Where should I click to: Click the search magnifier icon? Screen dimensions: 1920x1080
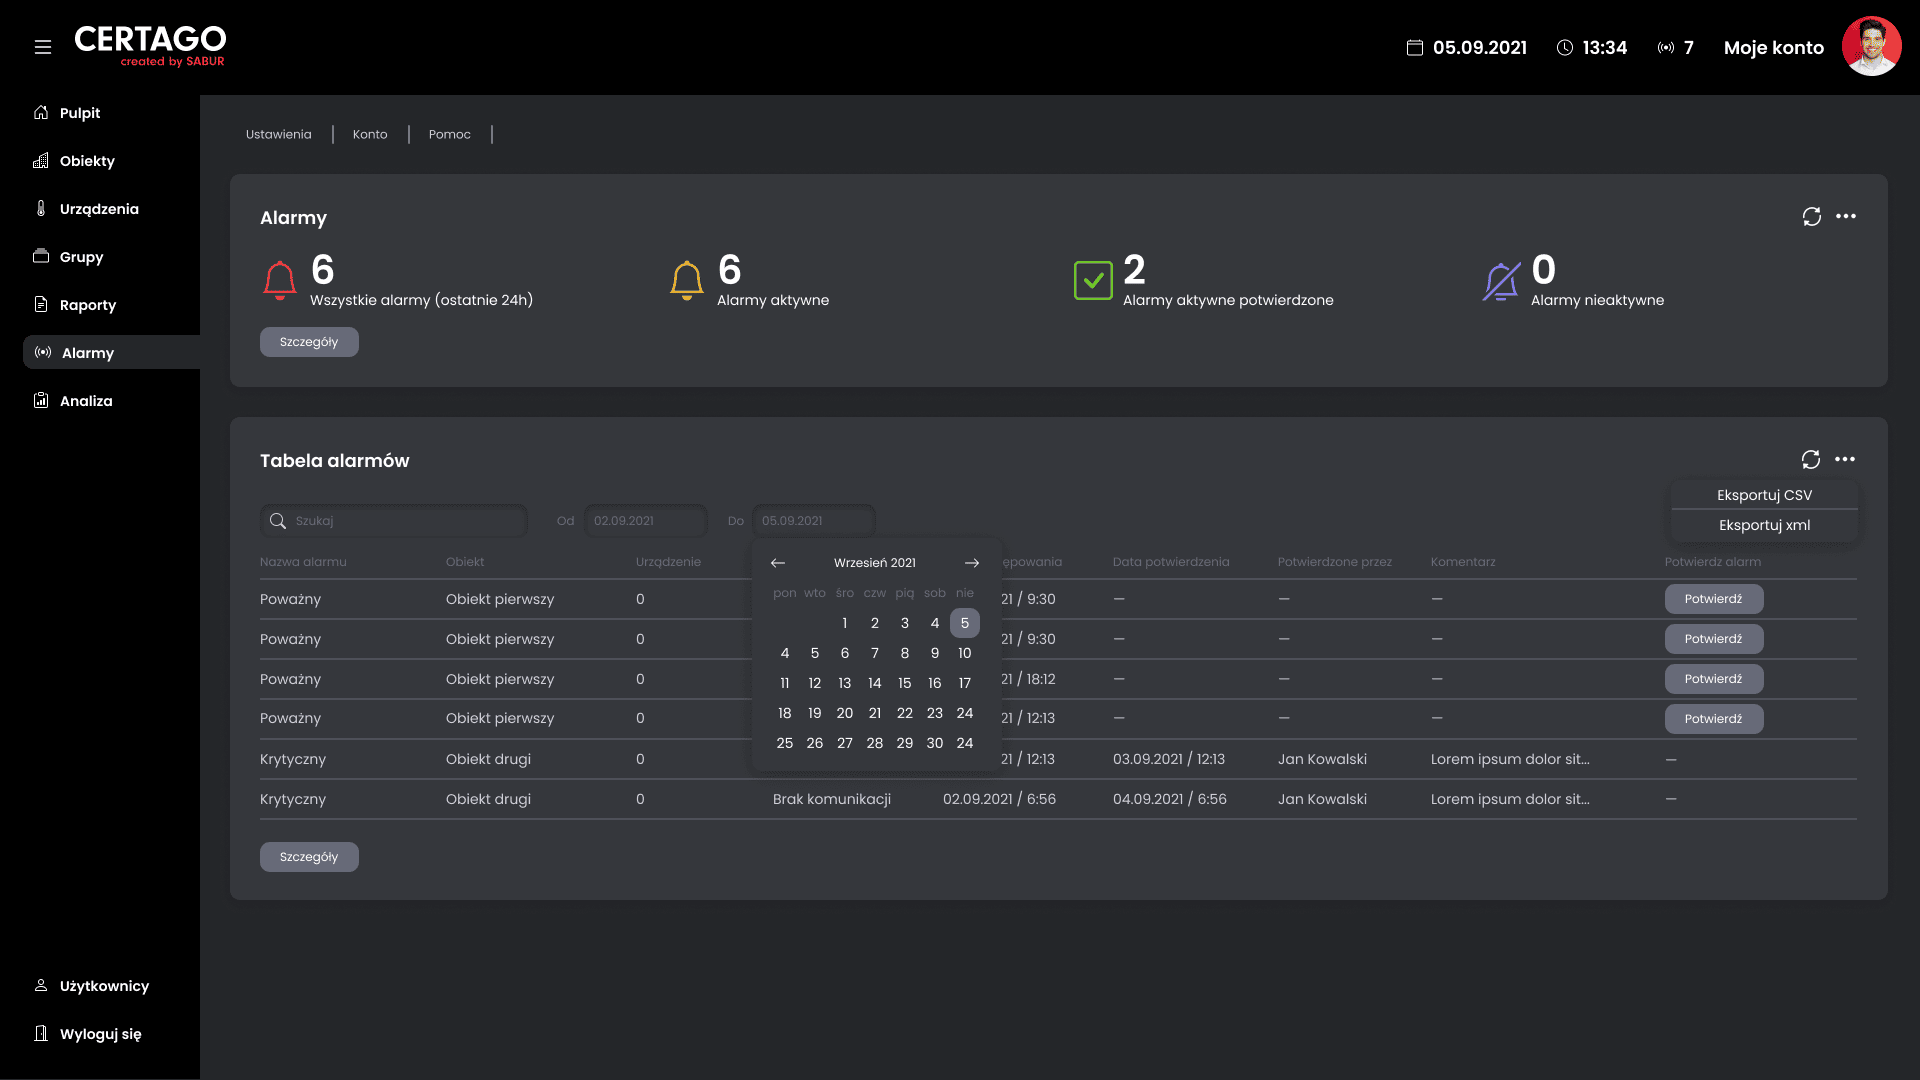click(278, 521)
